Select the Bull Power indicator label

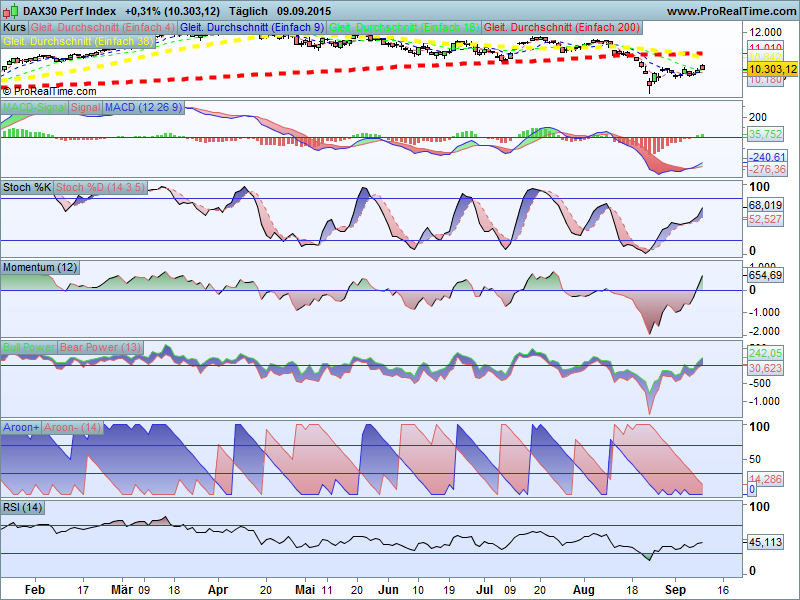[29, 347]
